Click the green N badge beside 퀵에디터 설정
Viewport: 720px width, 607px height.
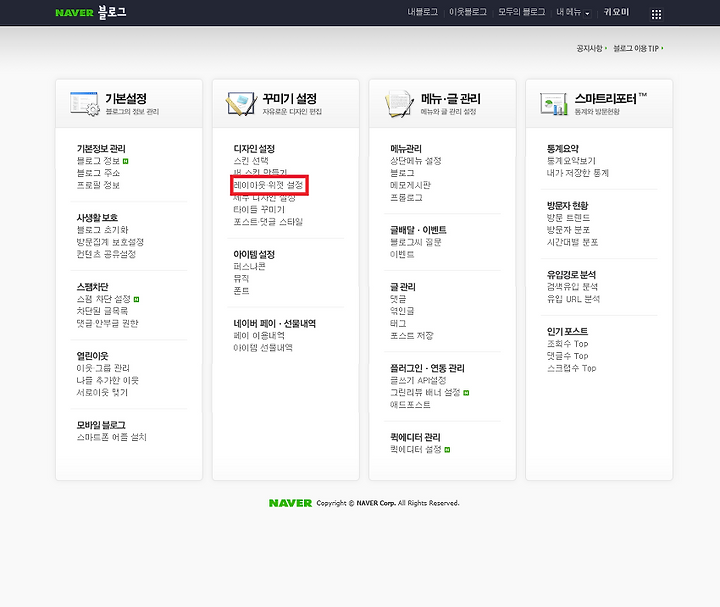[x=447, y=450]
